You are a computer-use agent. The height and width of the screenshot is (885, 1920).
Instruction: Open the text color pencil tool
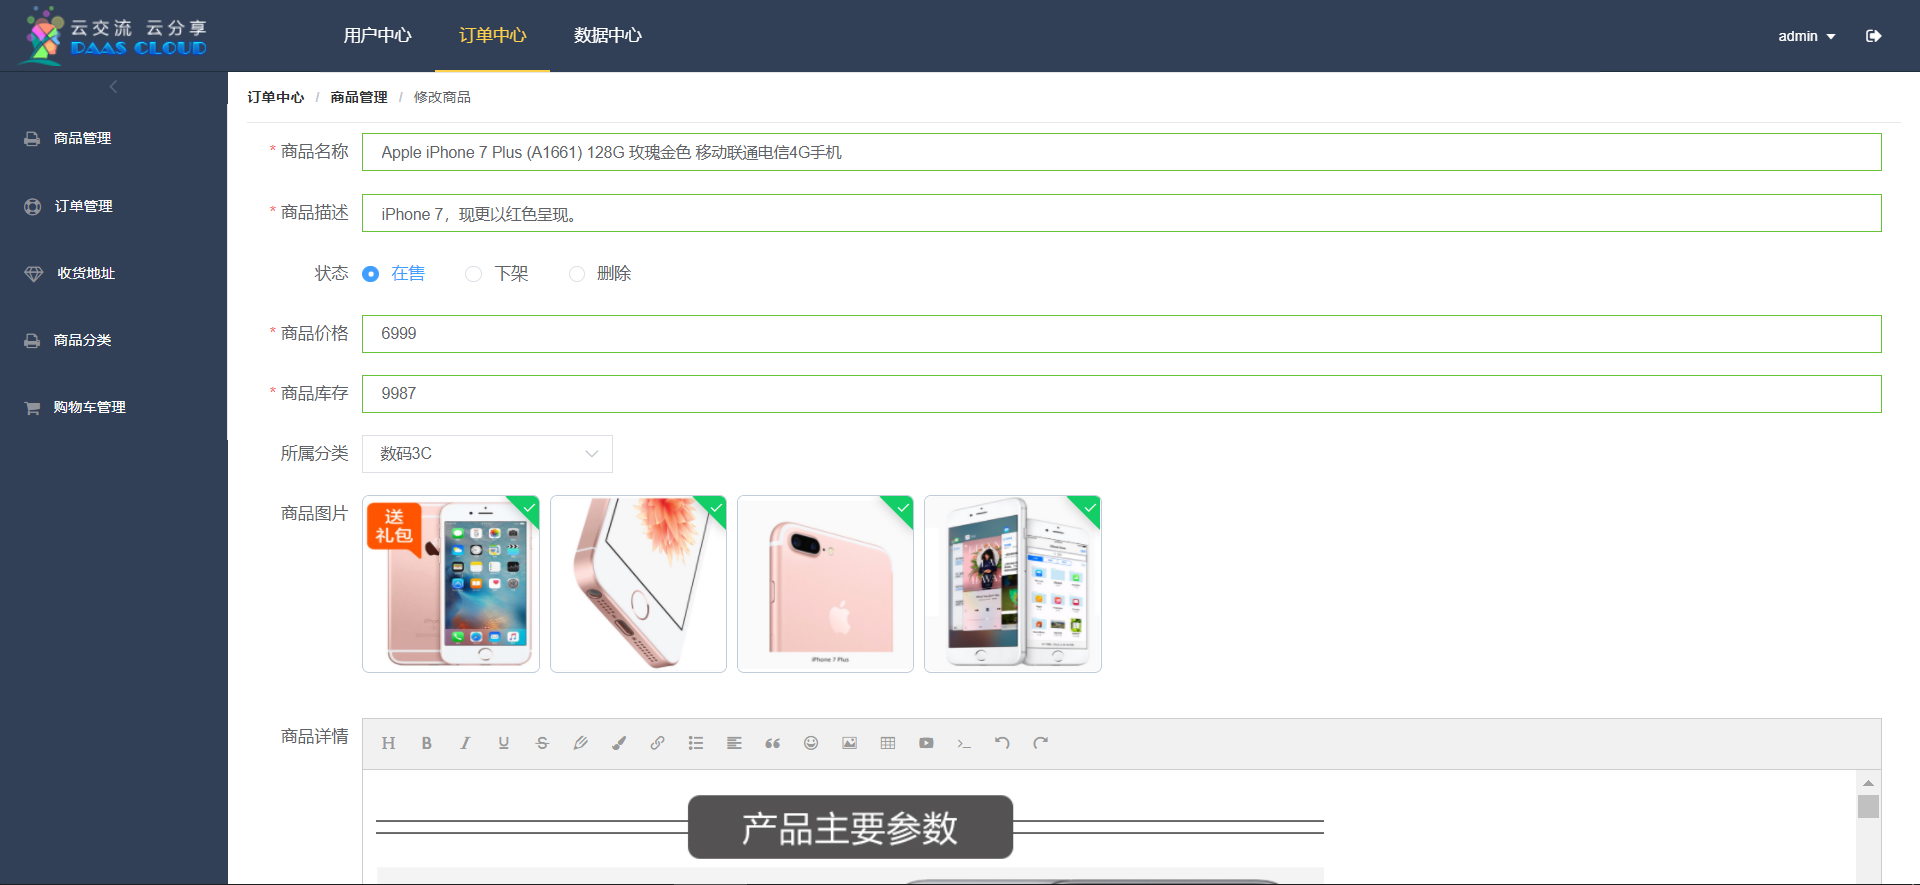(x=580, y=743)
